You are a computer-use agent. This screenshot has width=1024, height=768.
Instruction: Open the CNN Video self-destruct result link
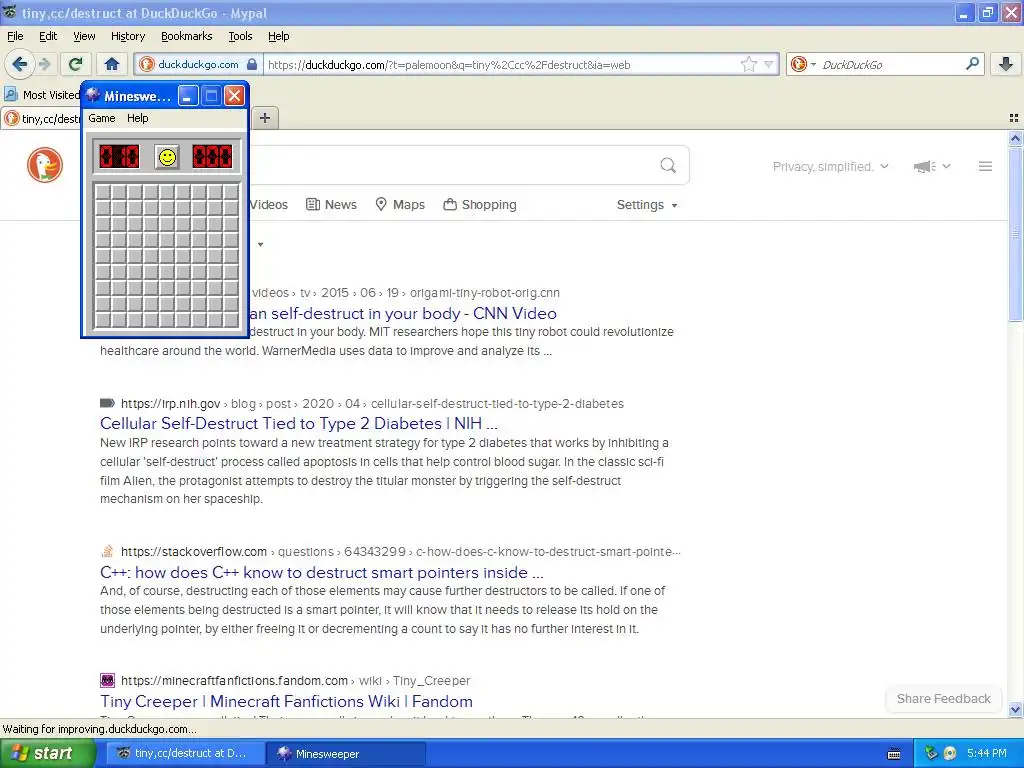pyautogui.click(x=403, y=313)
